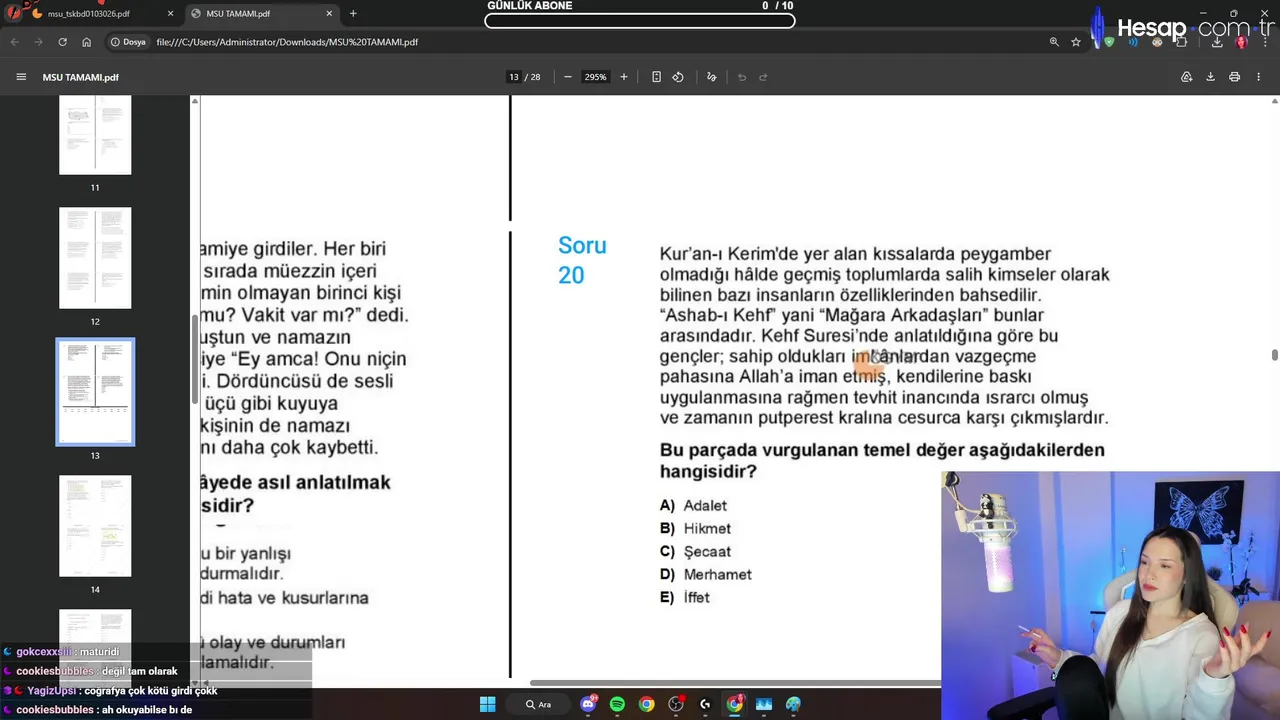Viewport: 1280px width, 720px height.
Task: Click the Chrome icon with profile badge on taskbar
Action: [x=735, y=704]
